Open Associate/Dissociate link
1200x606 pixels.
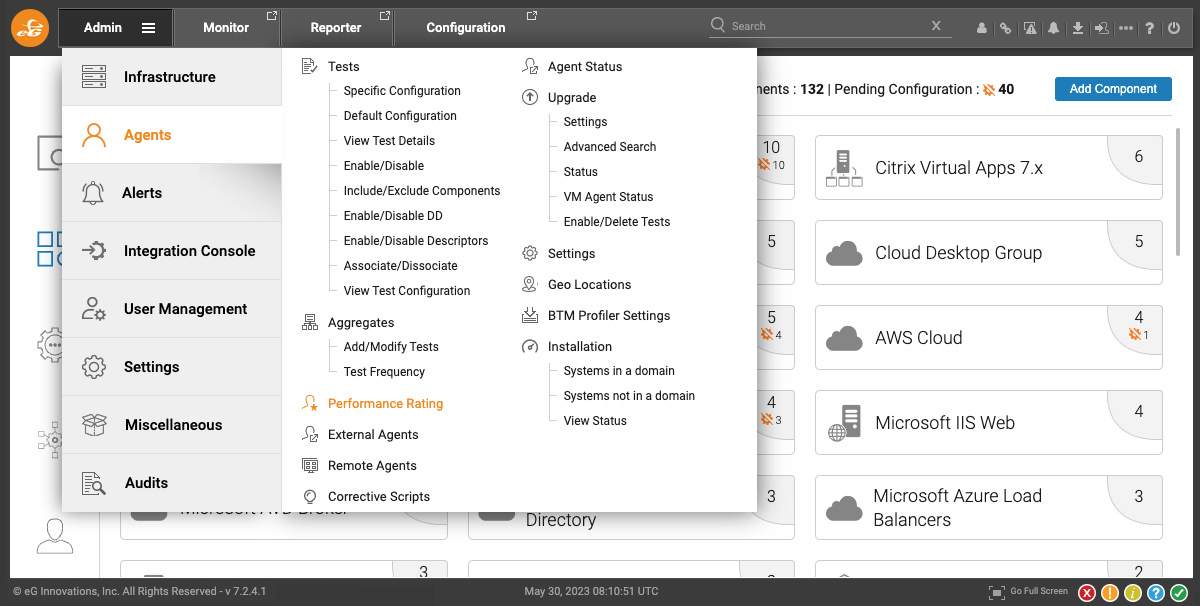click(400, 266)
